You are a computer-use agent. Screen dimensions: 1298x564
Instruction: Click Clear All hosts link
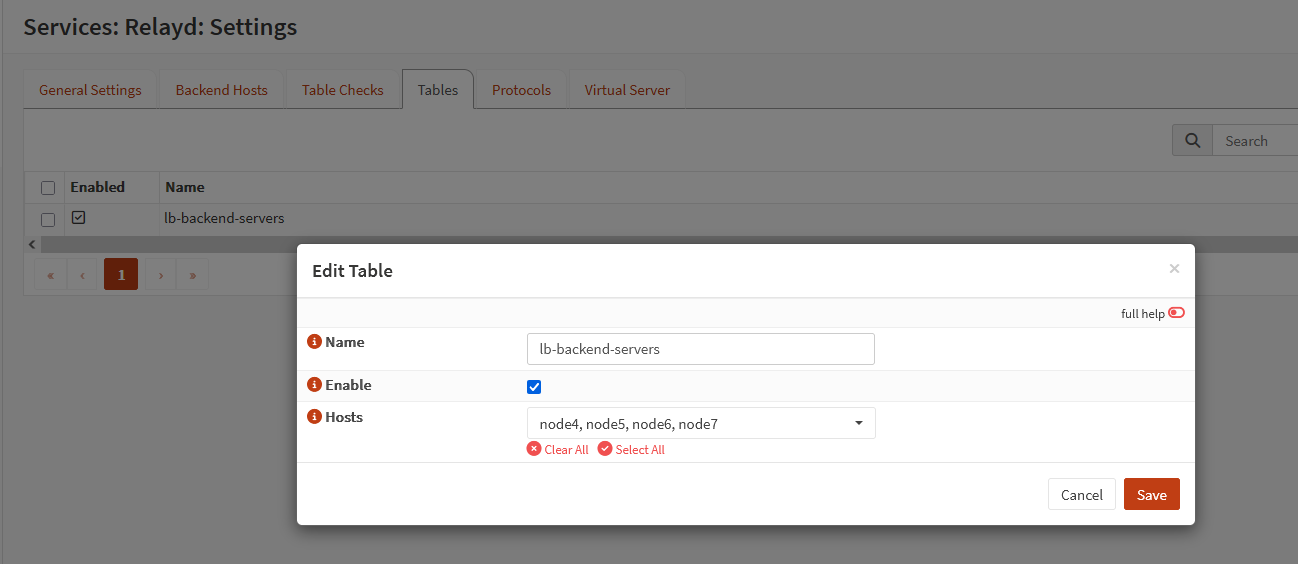558,450
